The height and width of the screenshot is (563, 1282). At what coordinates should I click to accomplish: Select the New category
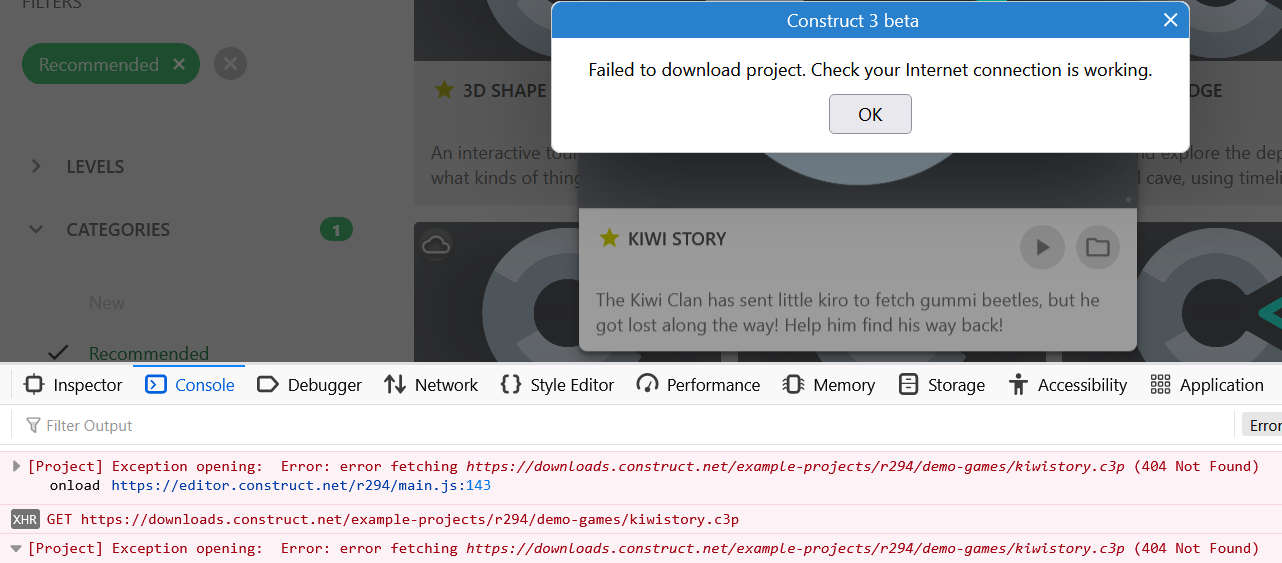click(107, 302)
